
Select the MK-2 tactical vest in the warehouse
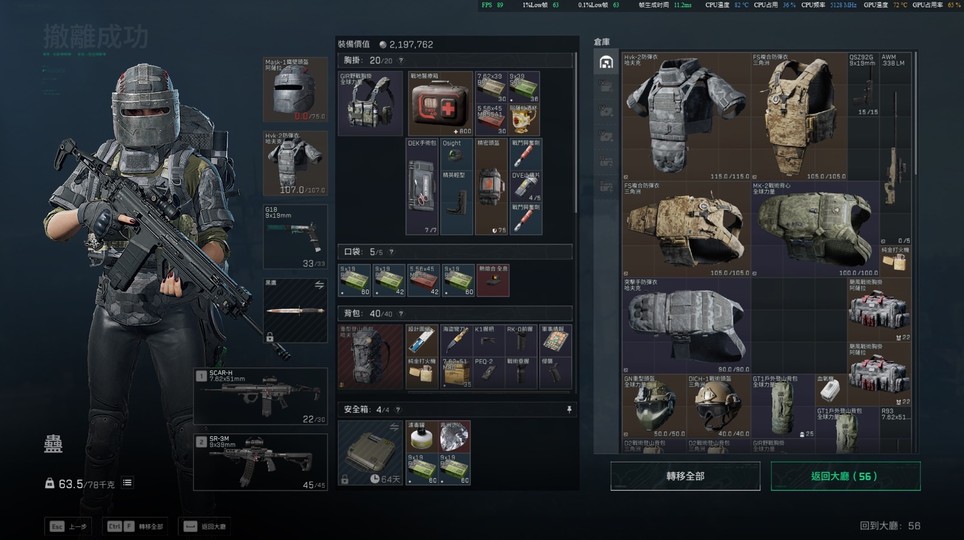[814, 229]
